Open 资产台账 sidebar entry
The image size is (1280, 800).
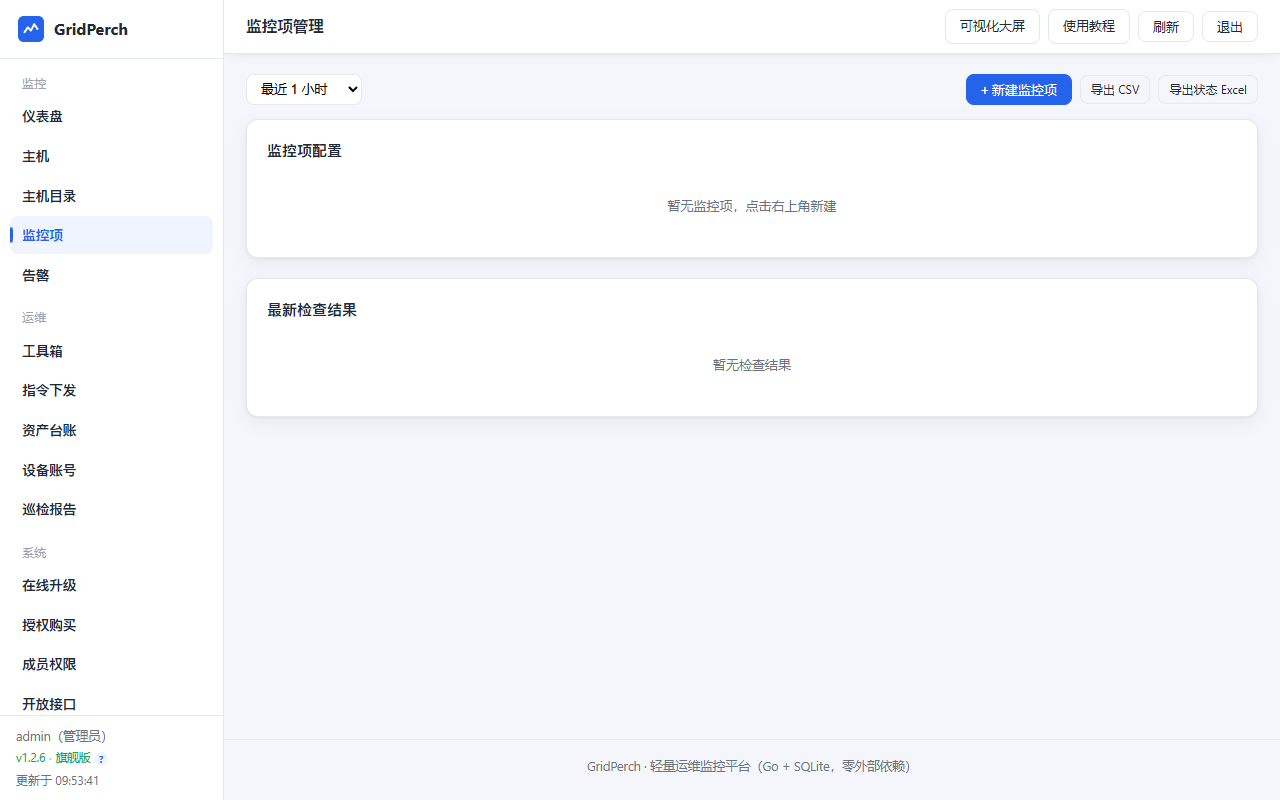coord(111,430)
